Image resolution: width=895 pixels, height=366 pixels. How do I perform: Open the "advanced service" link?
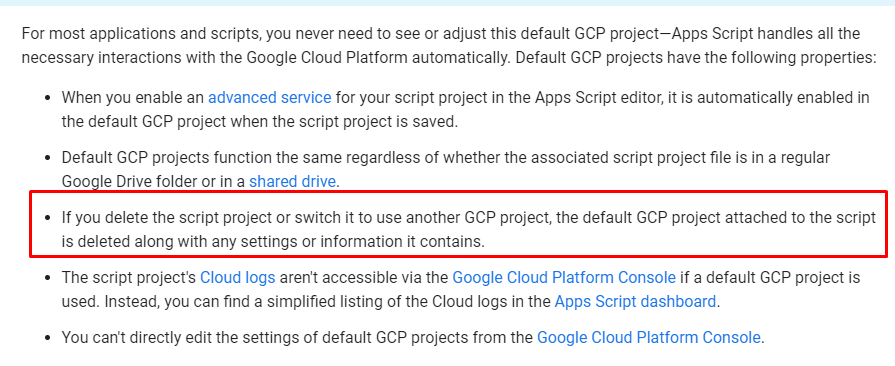(x=269, y=98)
